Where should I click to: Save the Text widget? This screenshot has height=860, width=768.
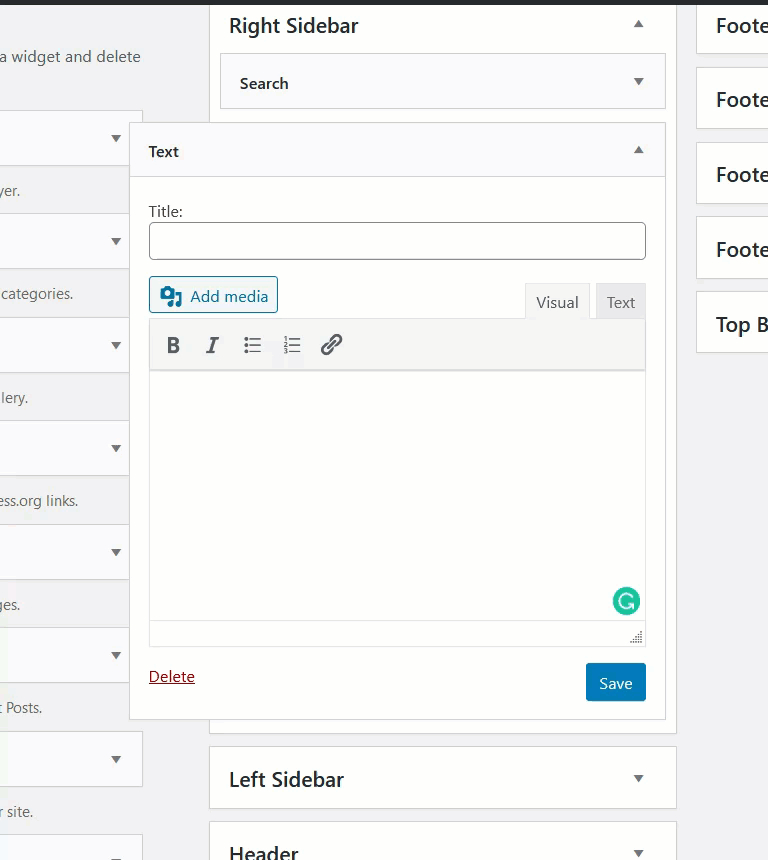615,682
